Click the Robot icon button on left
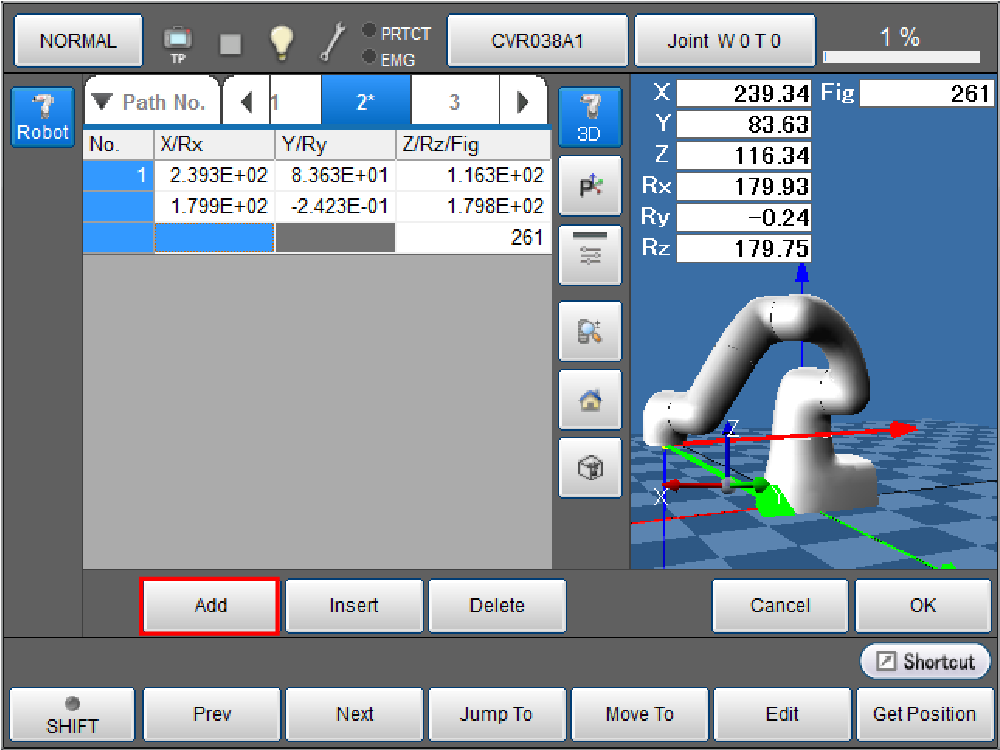The height and width of the screenshot is (750, 1000). click(43, 116)
